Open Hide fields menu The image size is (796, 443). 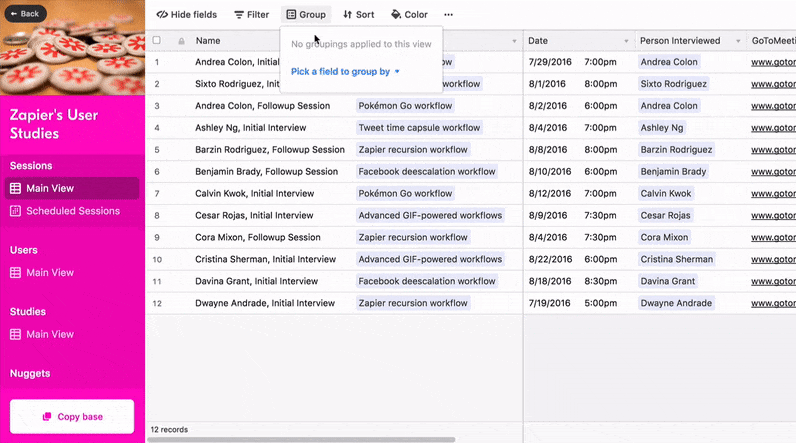coord(187,15)
